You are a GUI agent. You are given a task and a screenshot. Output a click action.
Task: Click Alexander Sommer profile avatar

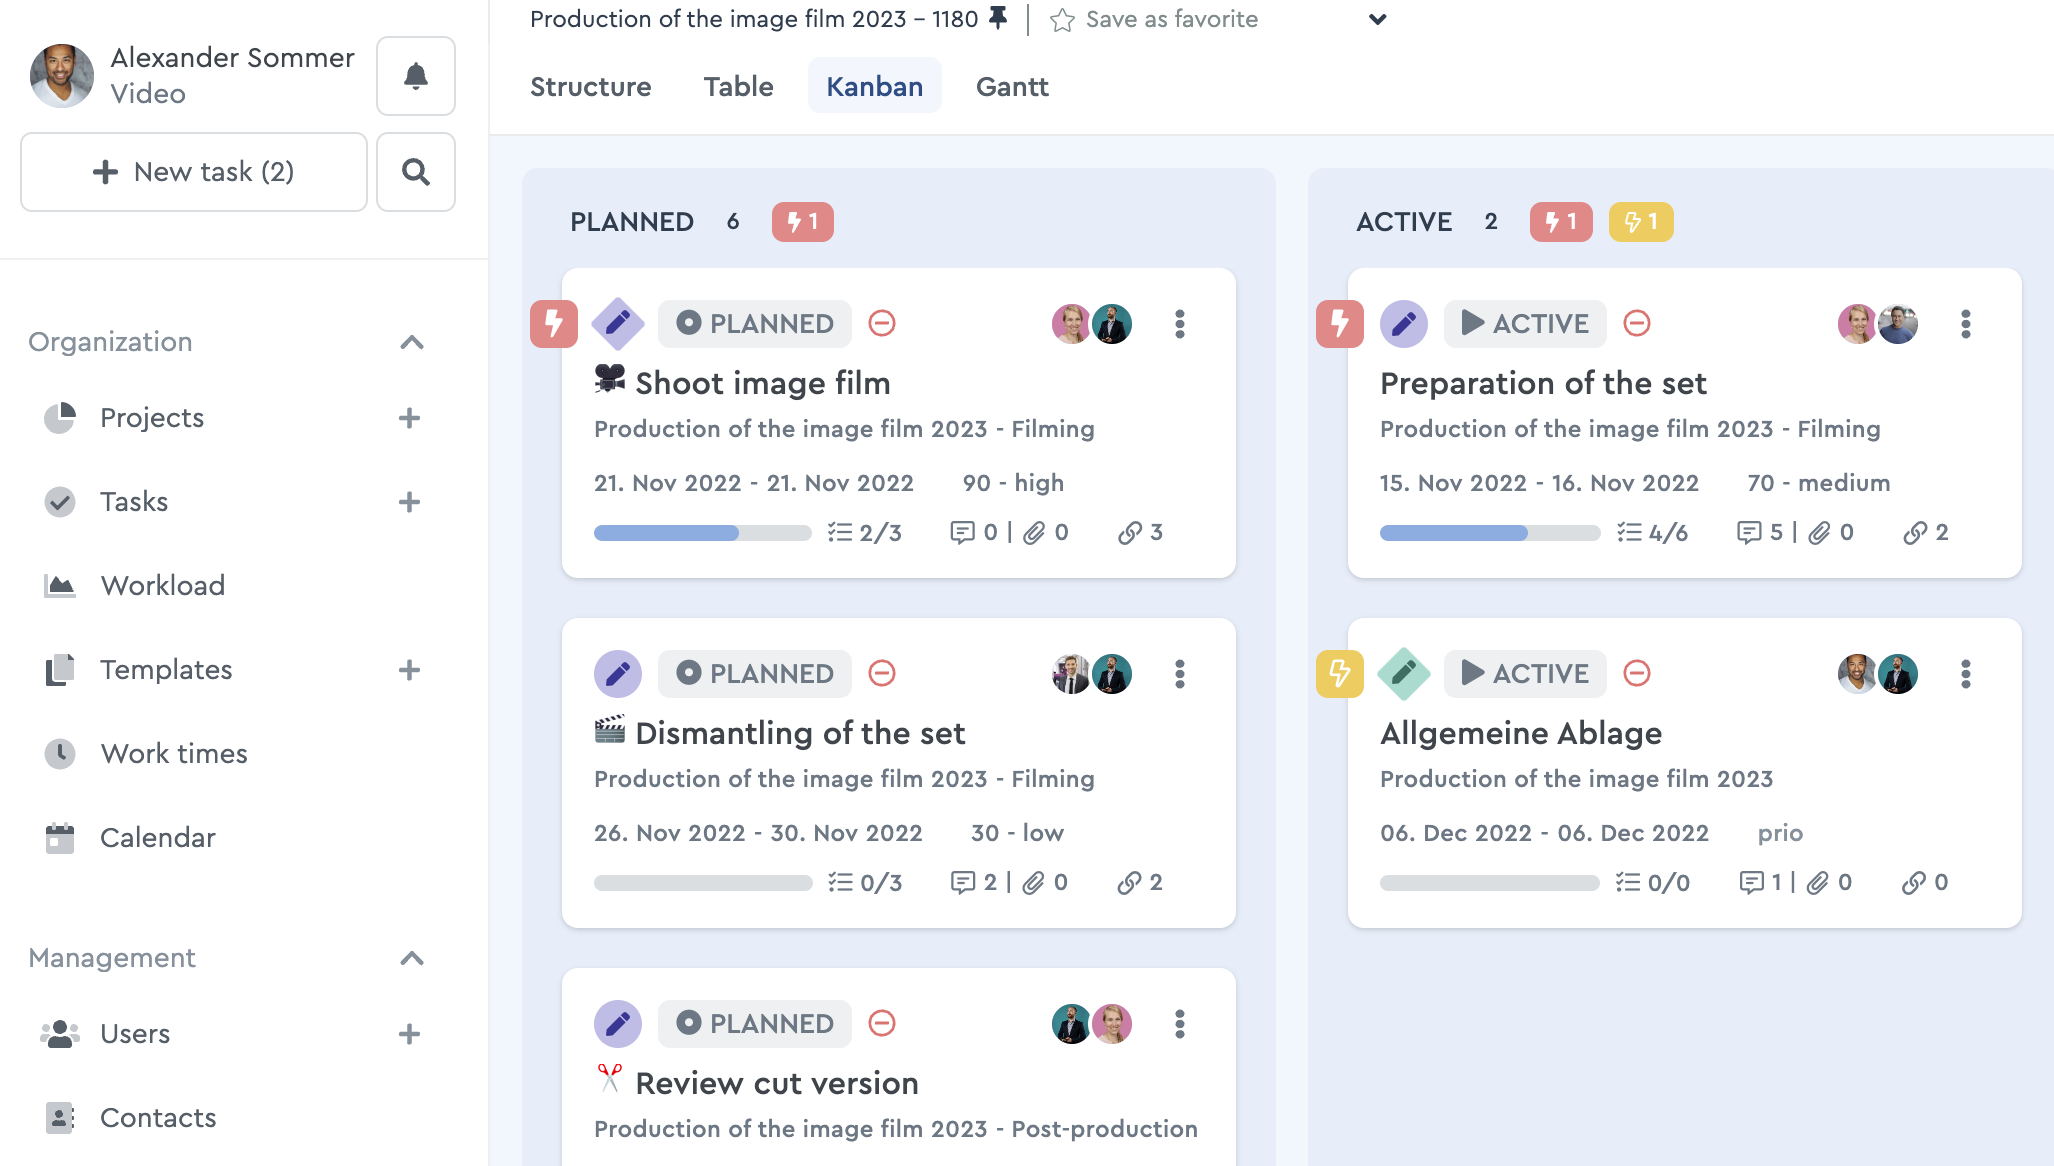click(62, 76)
